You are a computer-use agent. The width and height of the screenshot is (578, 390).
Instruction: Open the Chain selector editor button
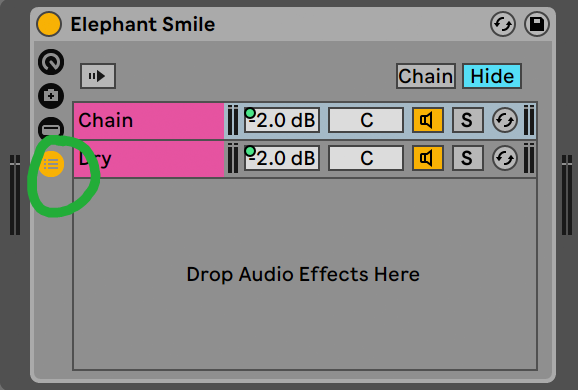coord(426,76)
